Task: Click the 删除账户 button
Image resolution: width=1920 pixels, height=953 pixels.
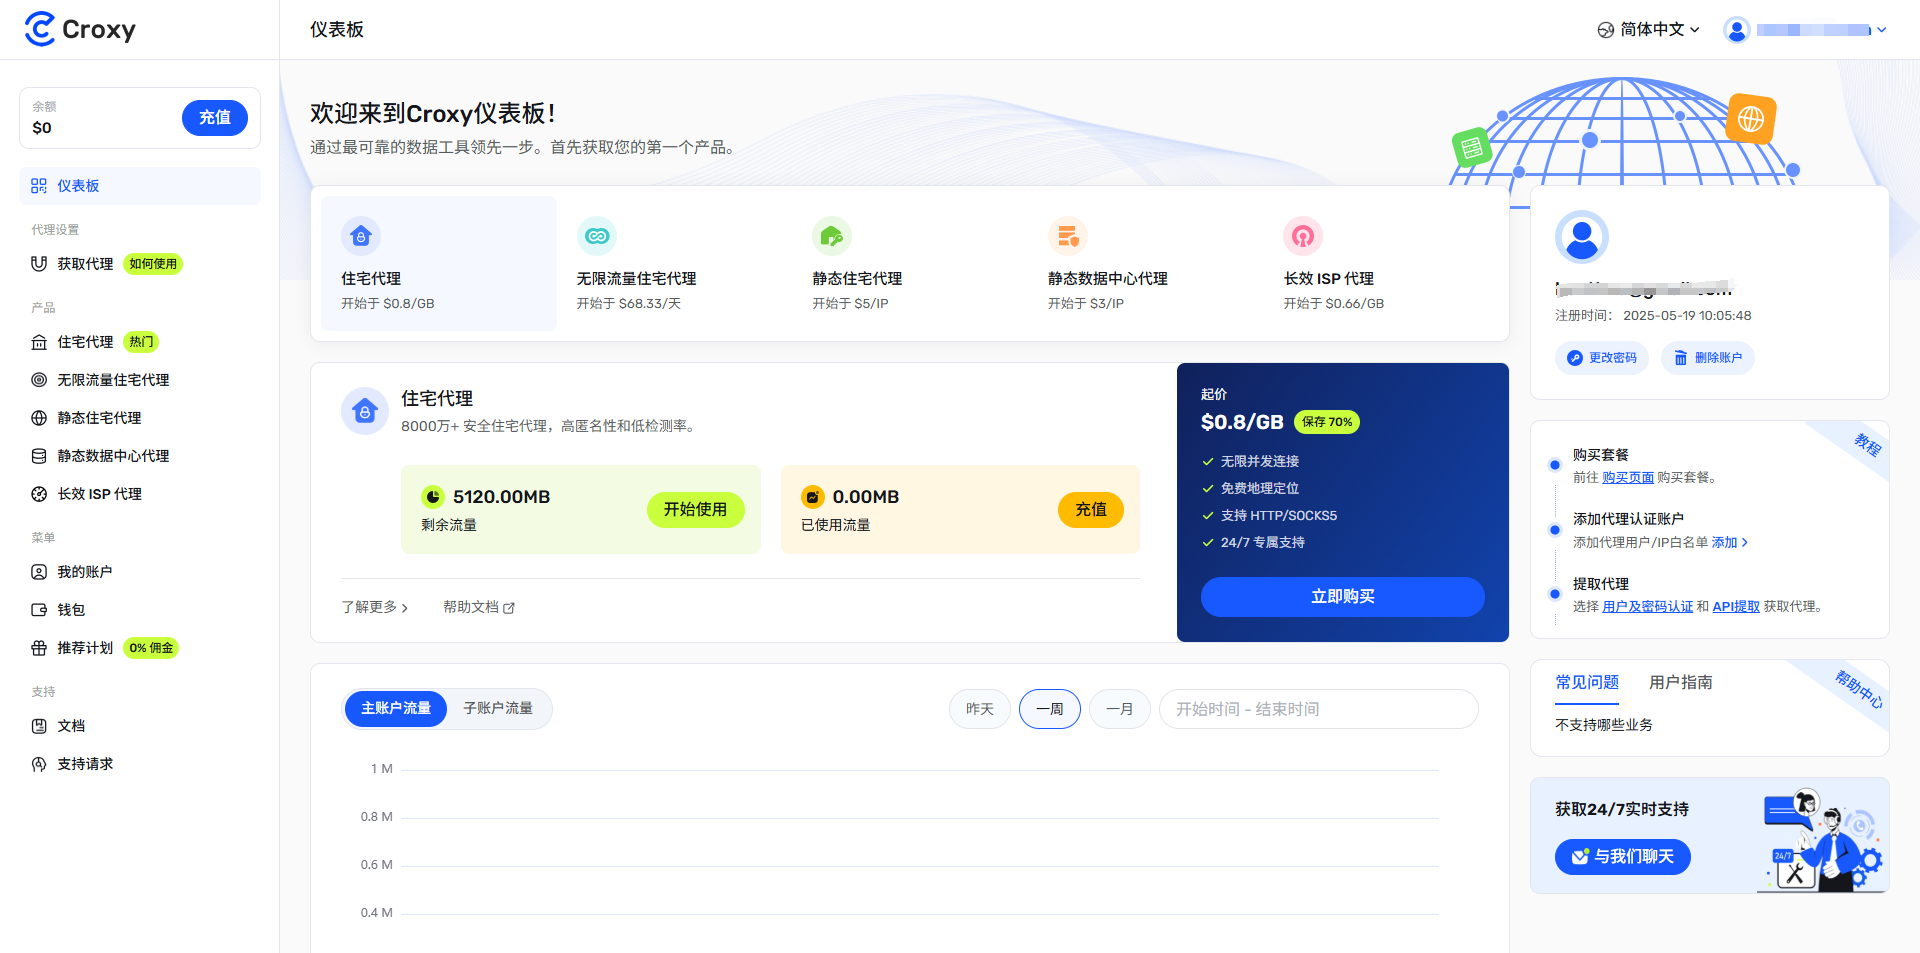Action: (x=1708, y=358)
